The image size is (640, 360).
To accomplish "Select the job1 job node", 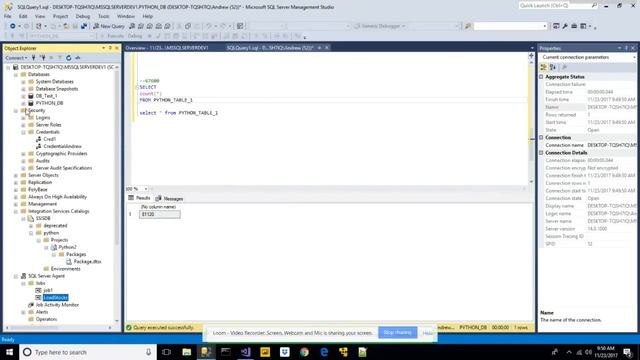I will [x=48, y=290].
